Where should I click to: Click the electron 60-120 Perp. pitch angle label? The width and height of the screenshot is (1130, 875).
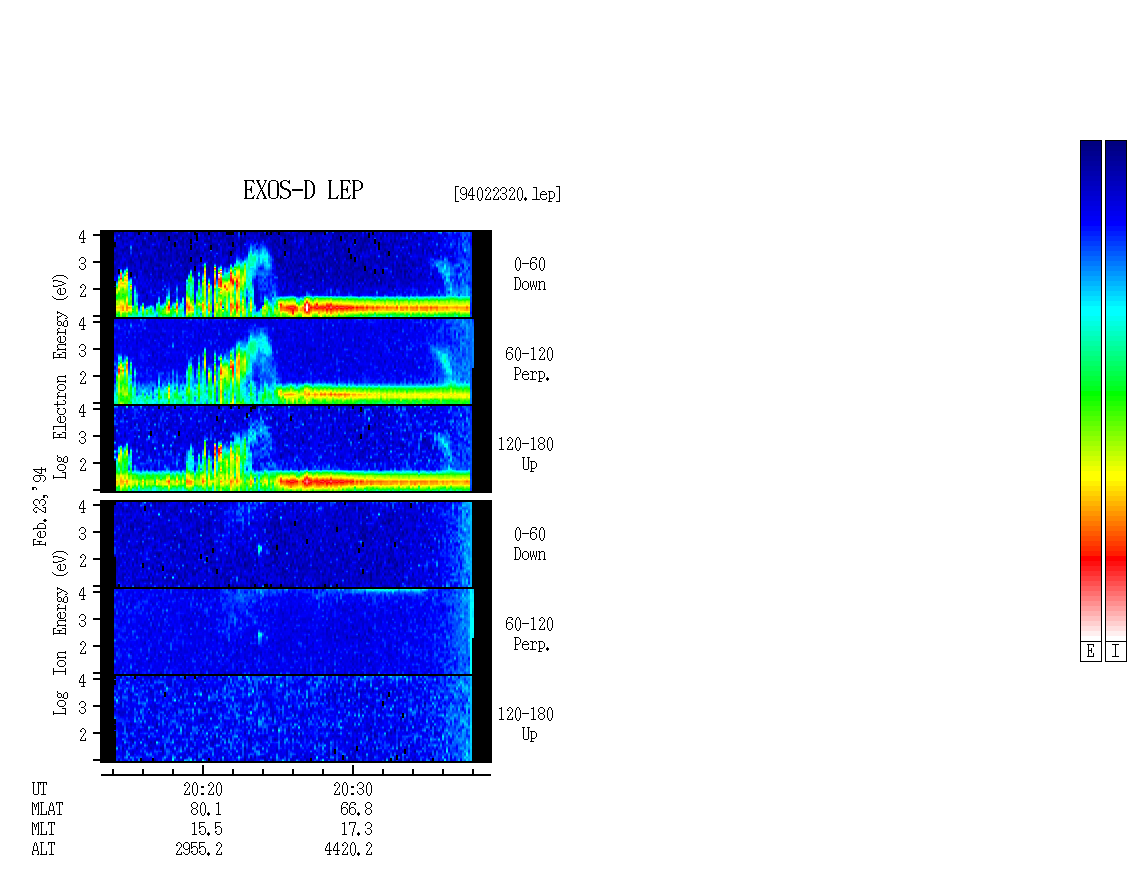click(530, 365)
